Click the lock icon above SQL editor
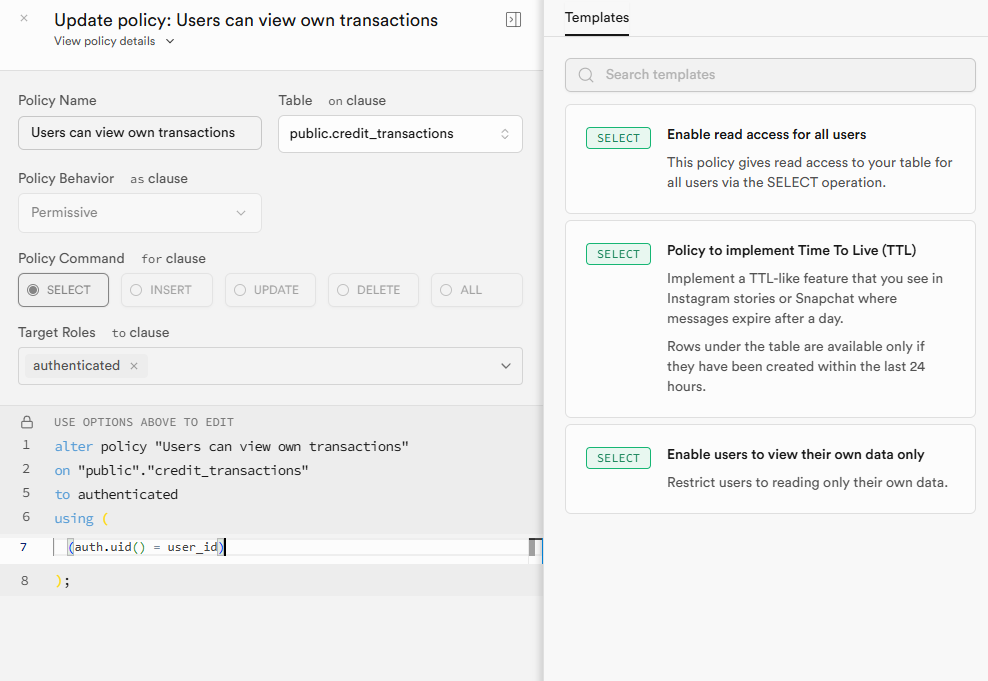Viewport: 988px width, 681px height. [27, 422]
